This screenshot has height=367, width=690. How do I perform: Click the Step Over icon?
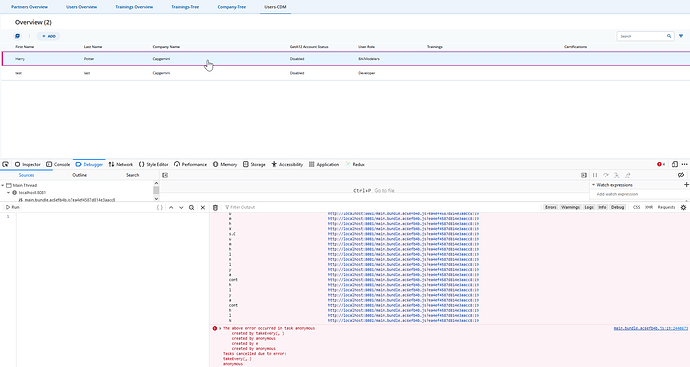(x=606, y=175)
